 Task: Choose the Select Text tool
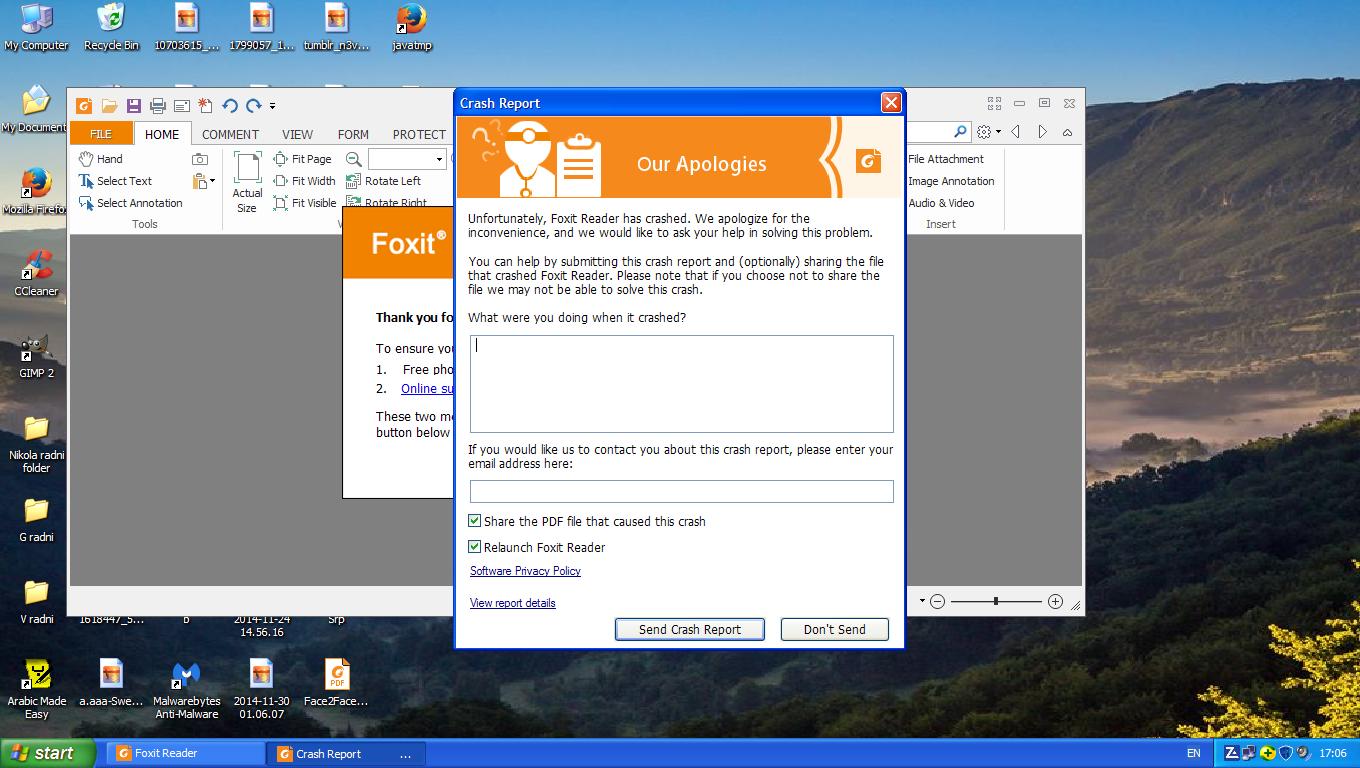115,181
